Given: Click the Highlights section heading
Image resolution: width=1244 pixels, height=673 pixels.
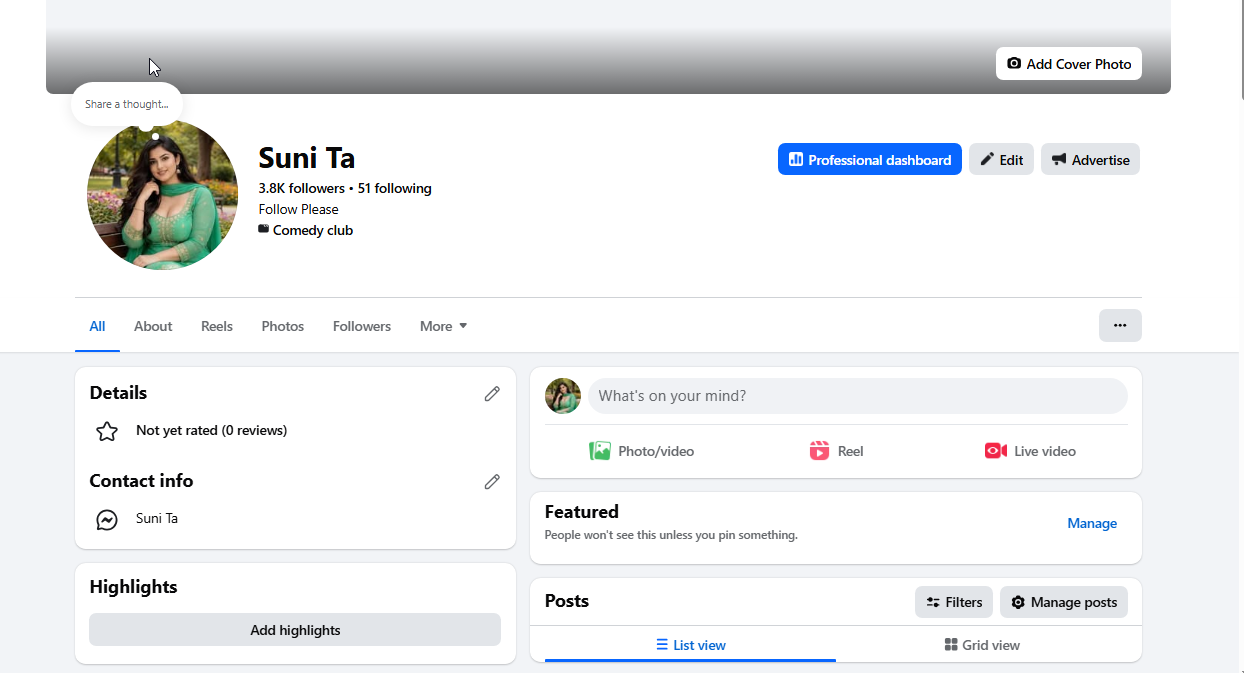Looking at the screenshot, I should point(133,587).
